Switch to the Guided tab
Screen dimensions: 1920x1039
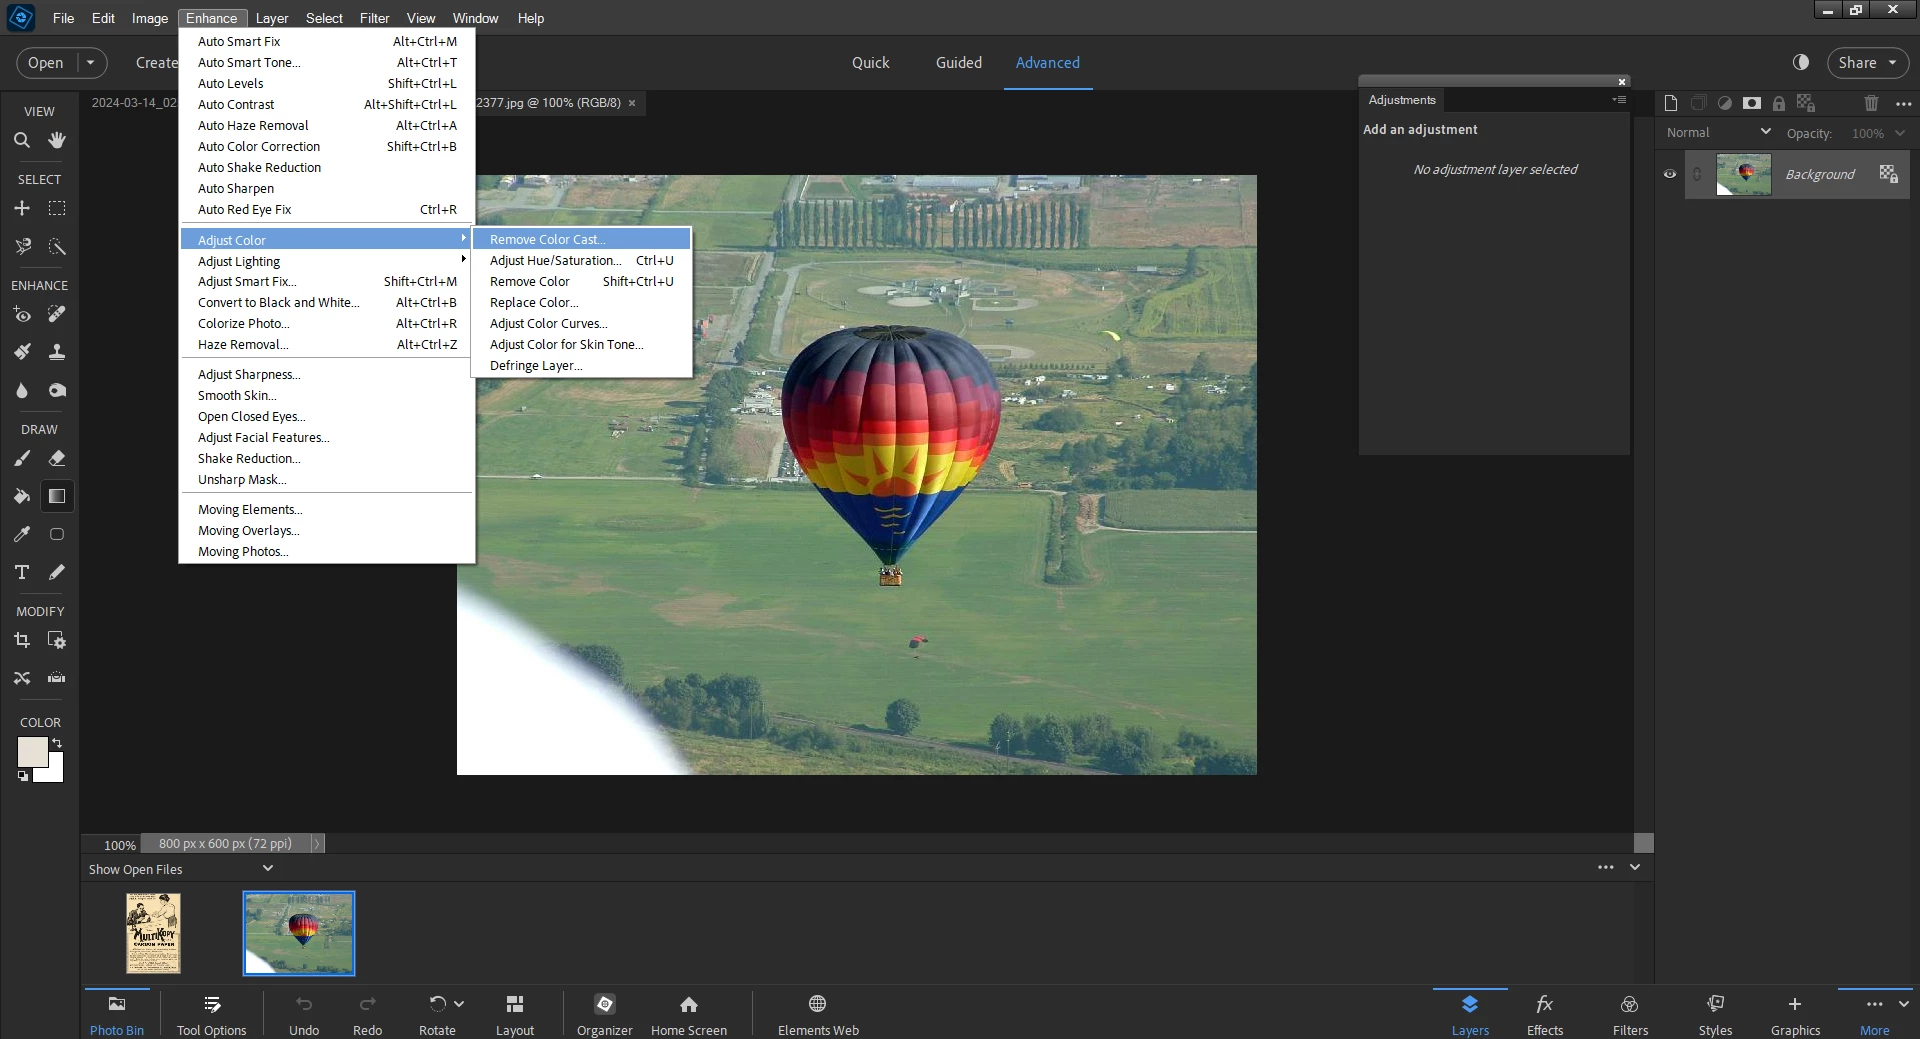(958, 62)
